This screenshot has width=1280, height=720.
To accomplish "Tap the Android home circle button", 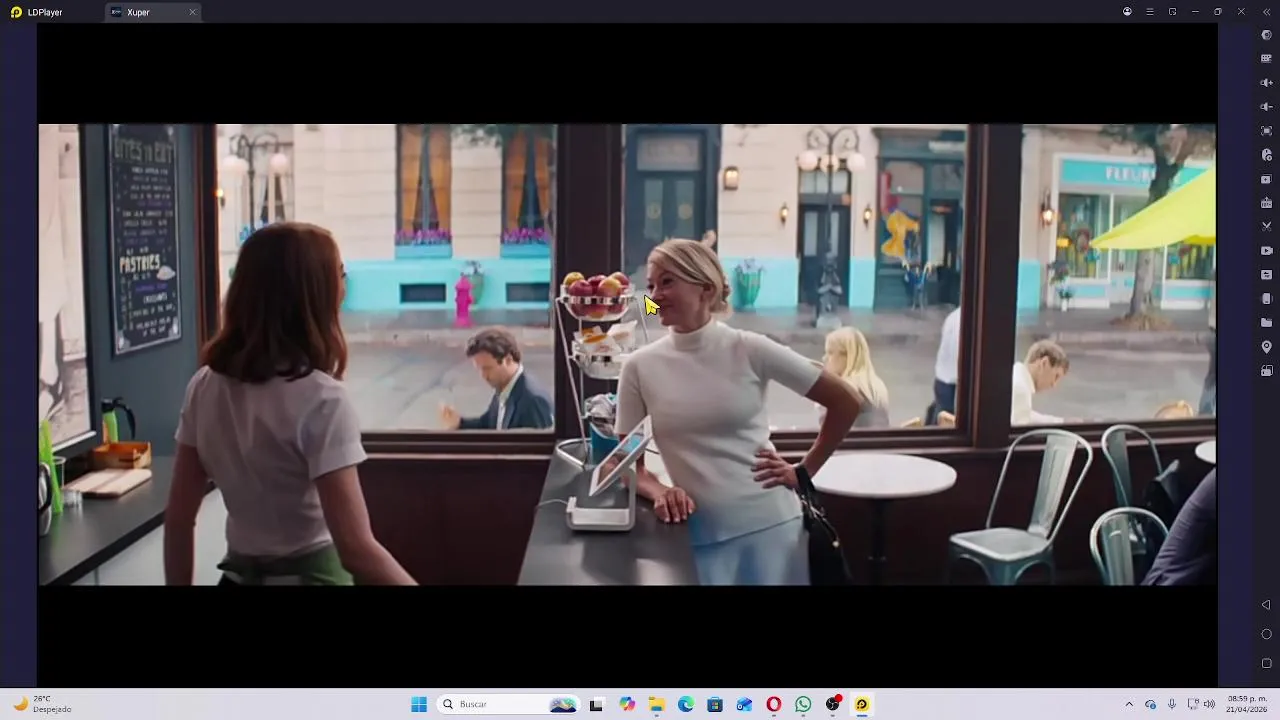I will (x=1266, y=634).
